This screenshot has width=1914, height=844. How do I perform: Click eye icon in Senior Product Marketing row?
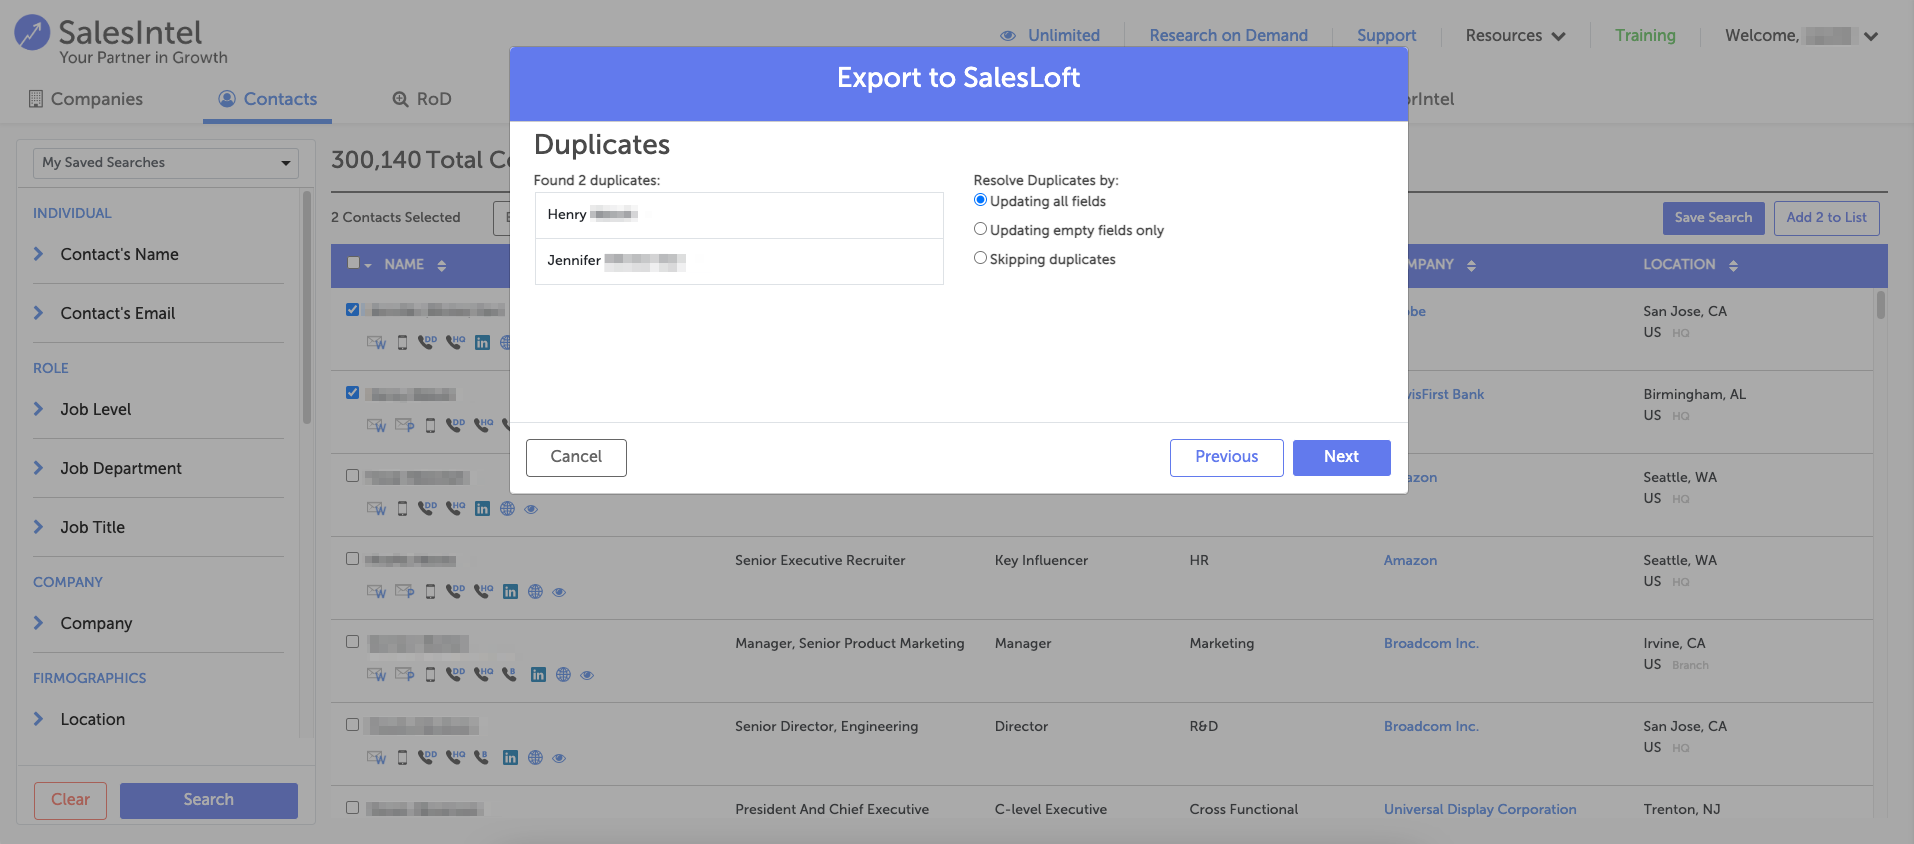point(587,675)
